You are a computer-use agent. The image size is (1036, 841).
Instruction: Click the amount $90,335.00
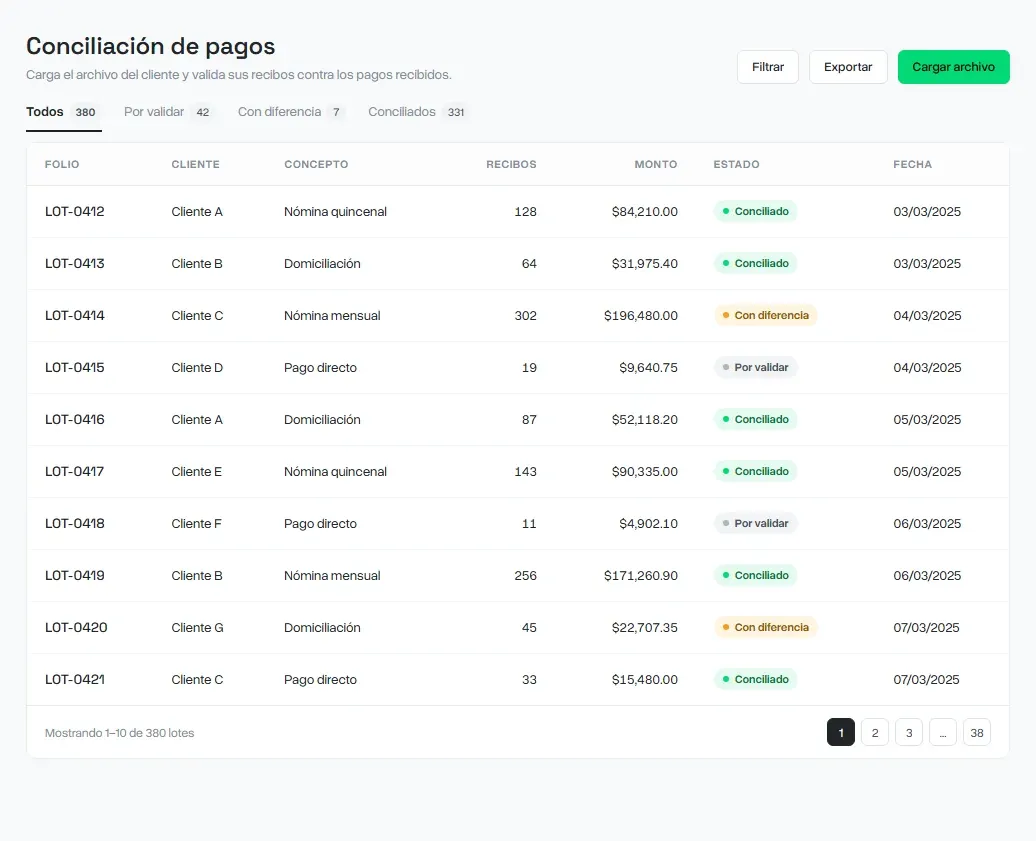point(644,472)
